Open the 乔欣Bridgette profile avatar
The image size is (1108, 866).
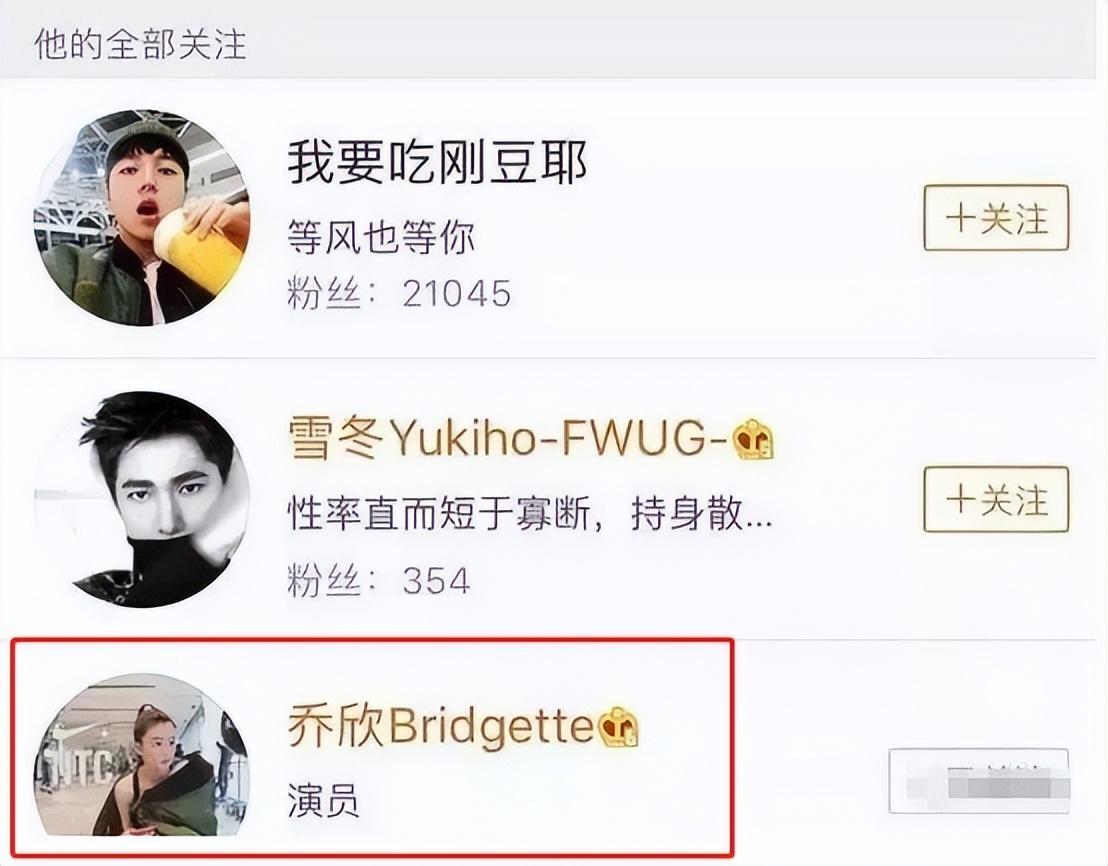(x=142, y=754)
